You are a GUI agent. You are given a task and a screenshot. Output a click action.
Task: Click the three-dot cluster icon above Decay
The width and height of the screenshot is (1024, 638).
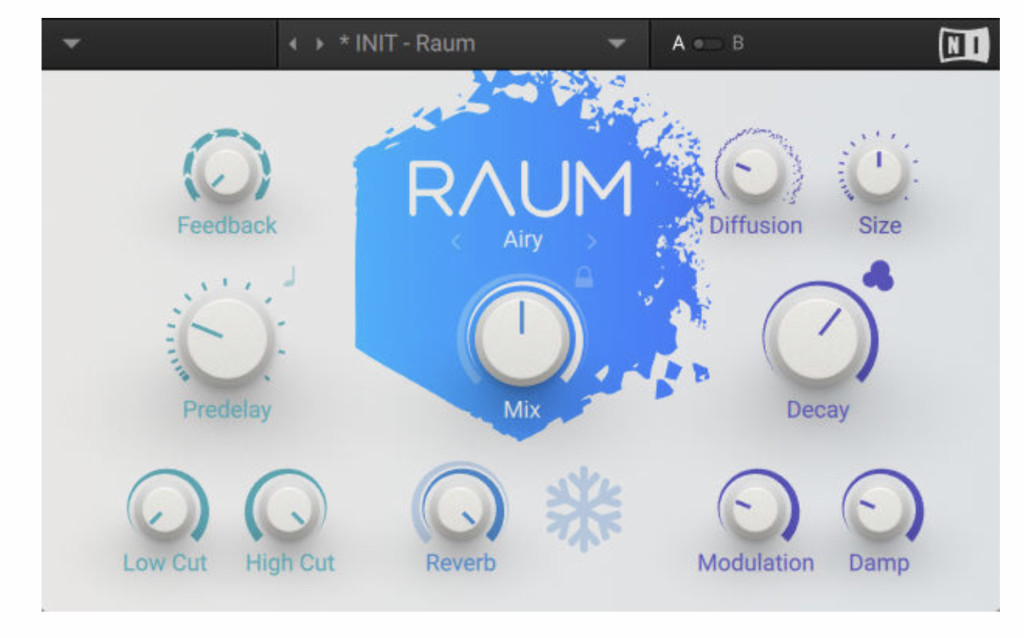877,277
